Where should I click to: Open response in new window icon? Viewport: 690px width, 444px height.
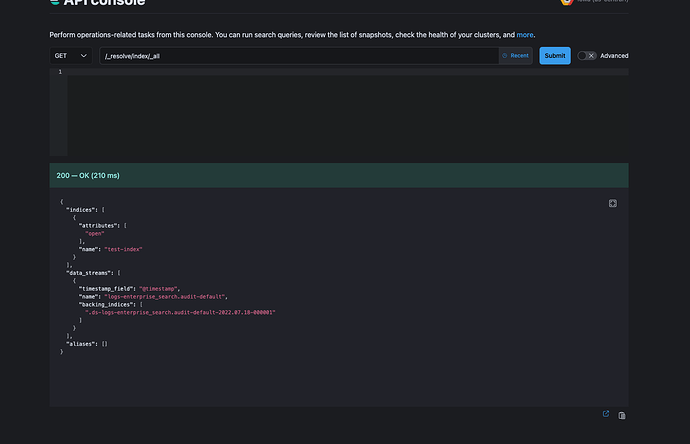(x=606, y=414)
